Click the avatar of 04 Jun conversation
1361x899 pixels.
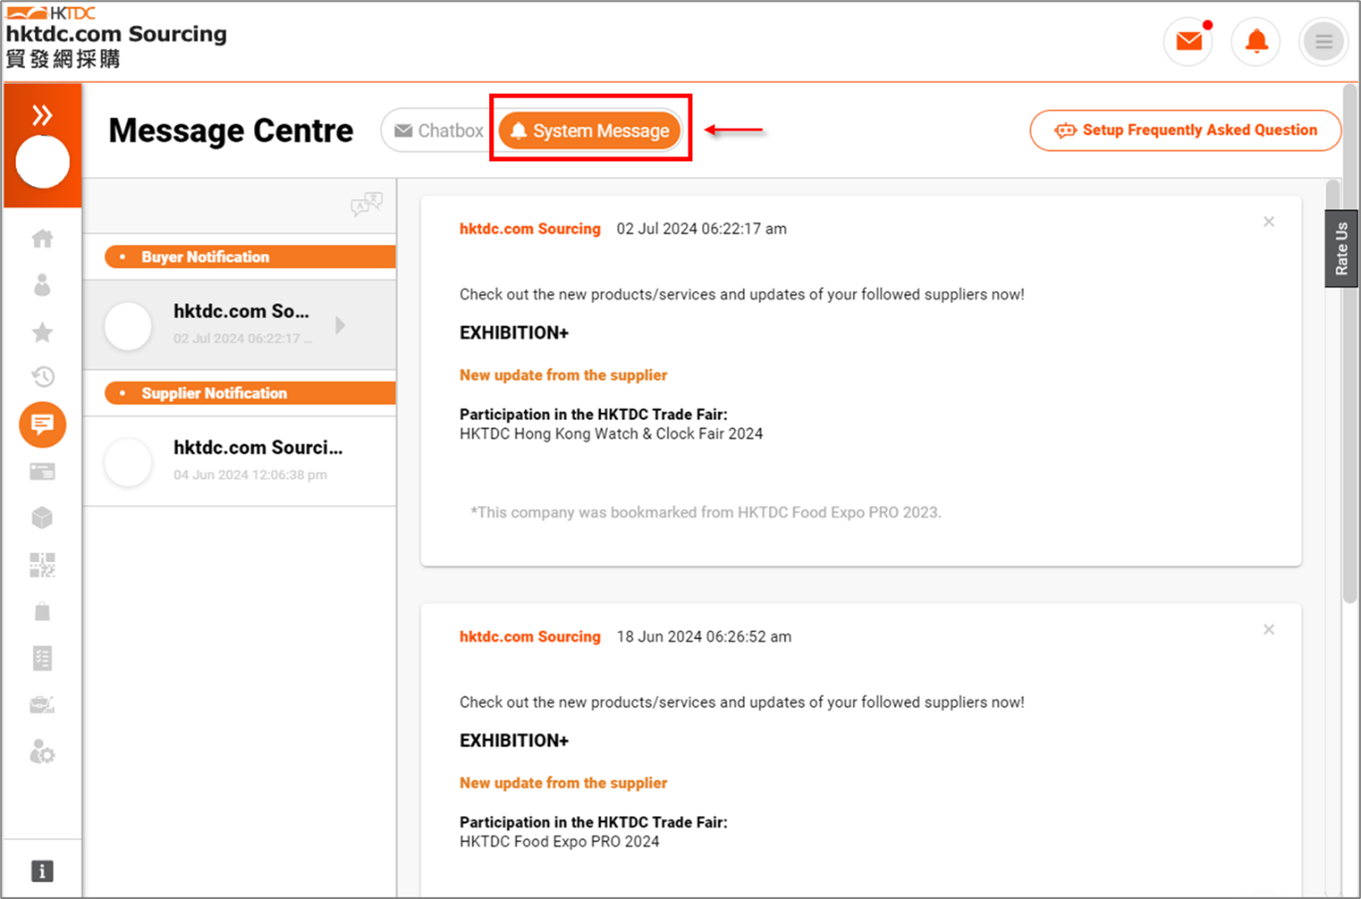(128, 462)
